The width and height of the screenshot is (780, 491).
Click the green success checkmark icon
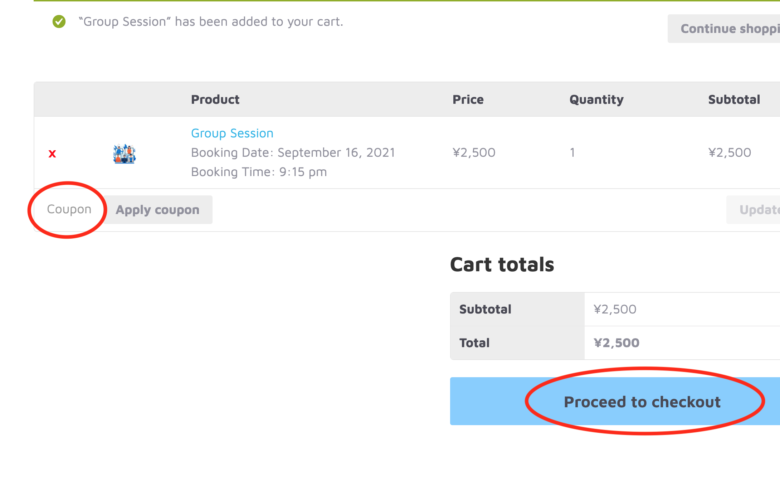(59, 21)
